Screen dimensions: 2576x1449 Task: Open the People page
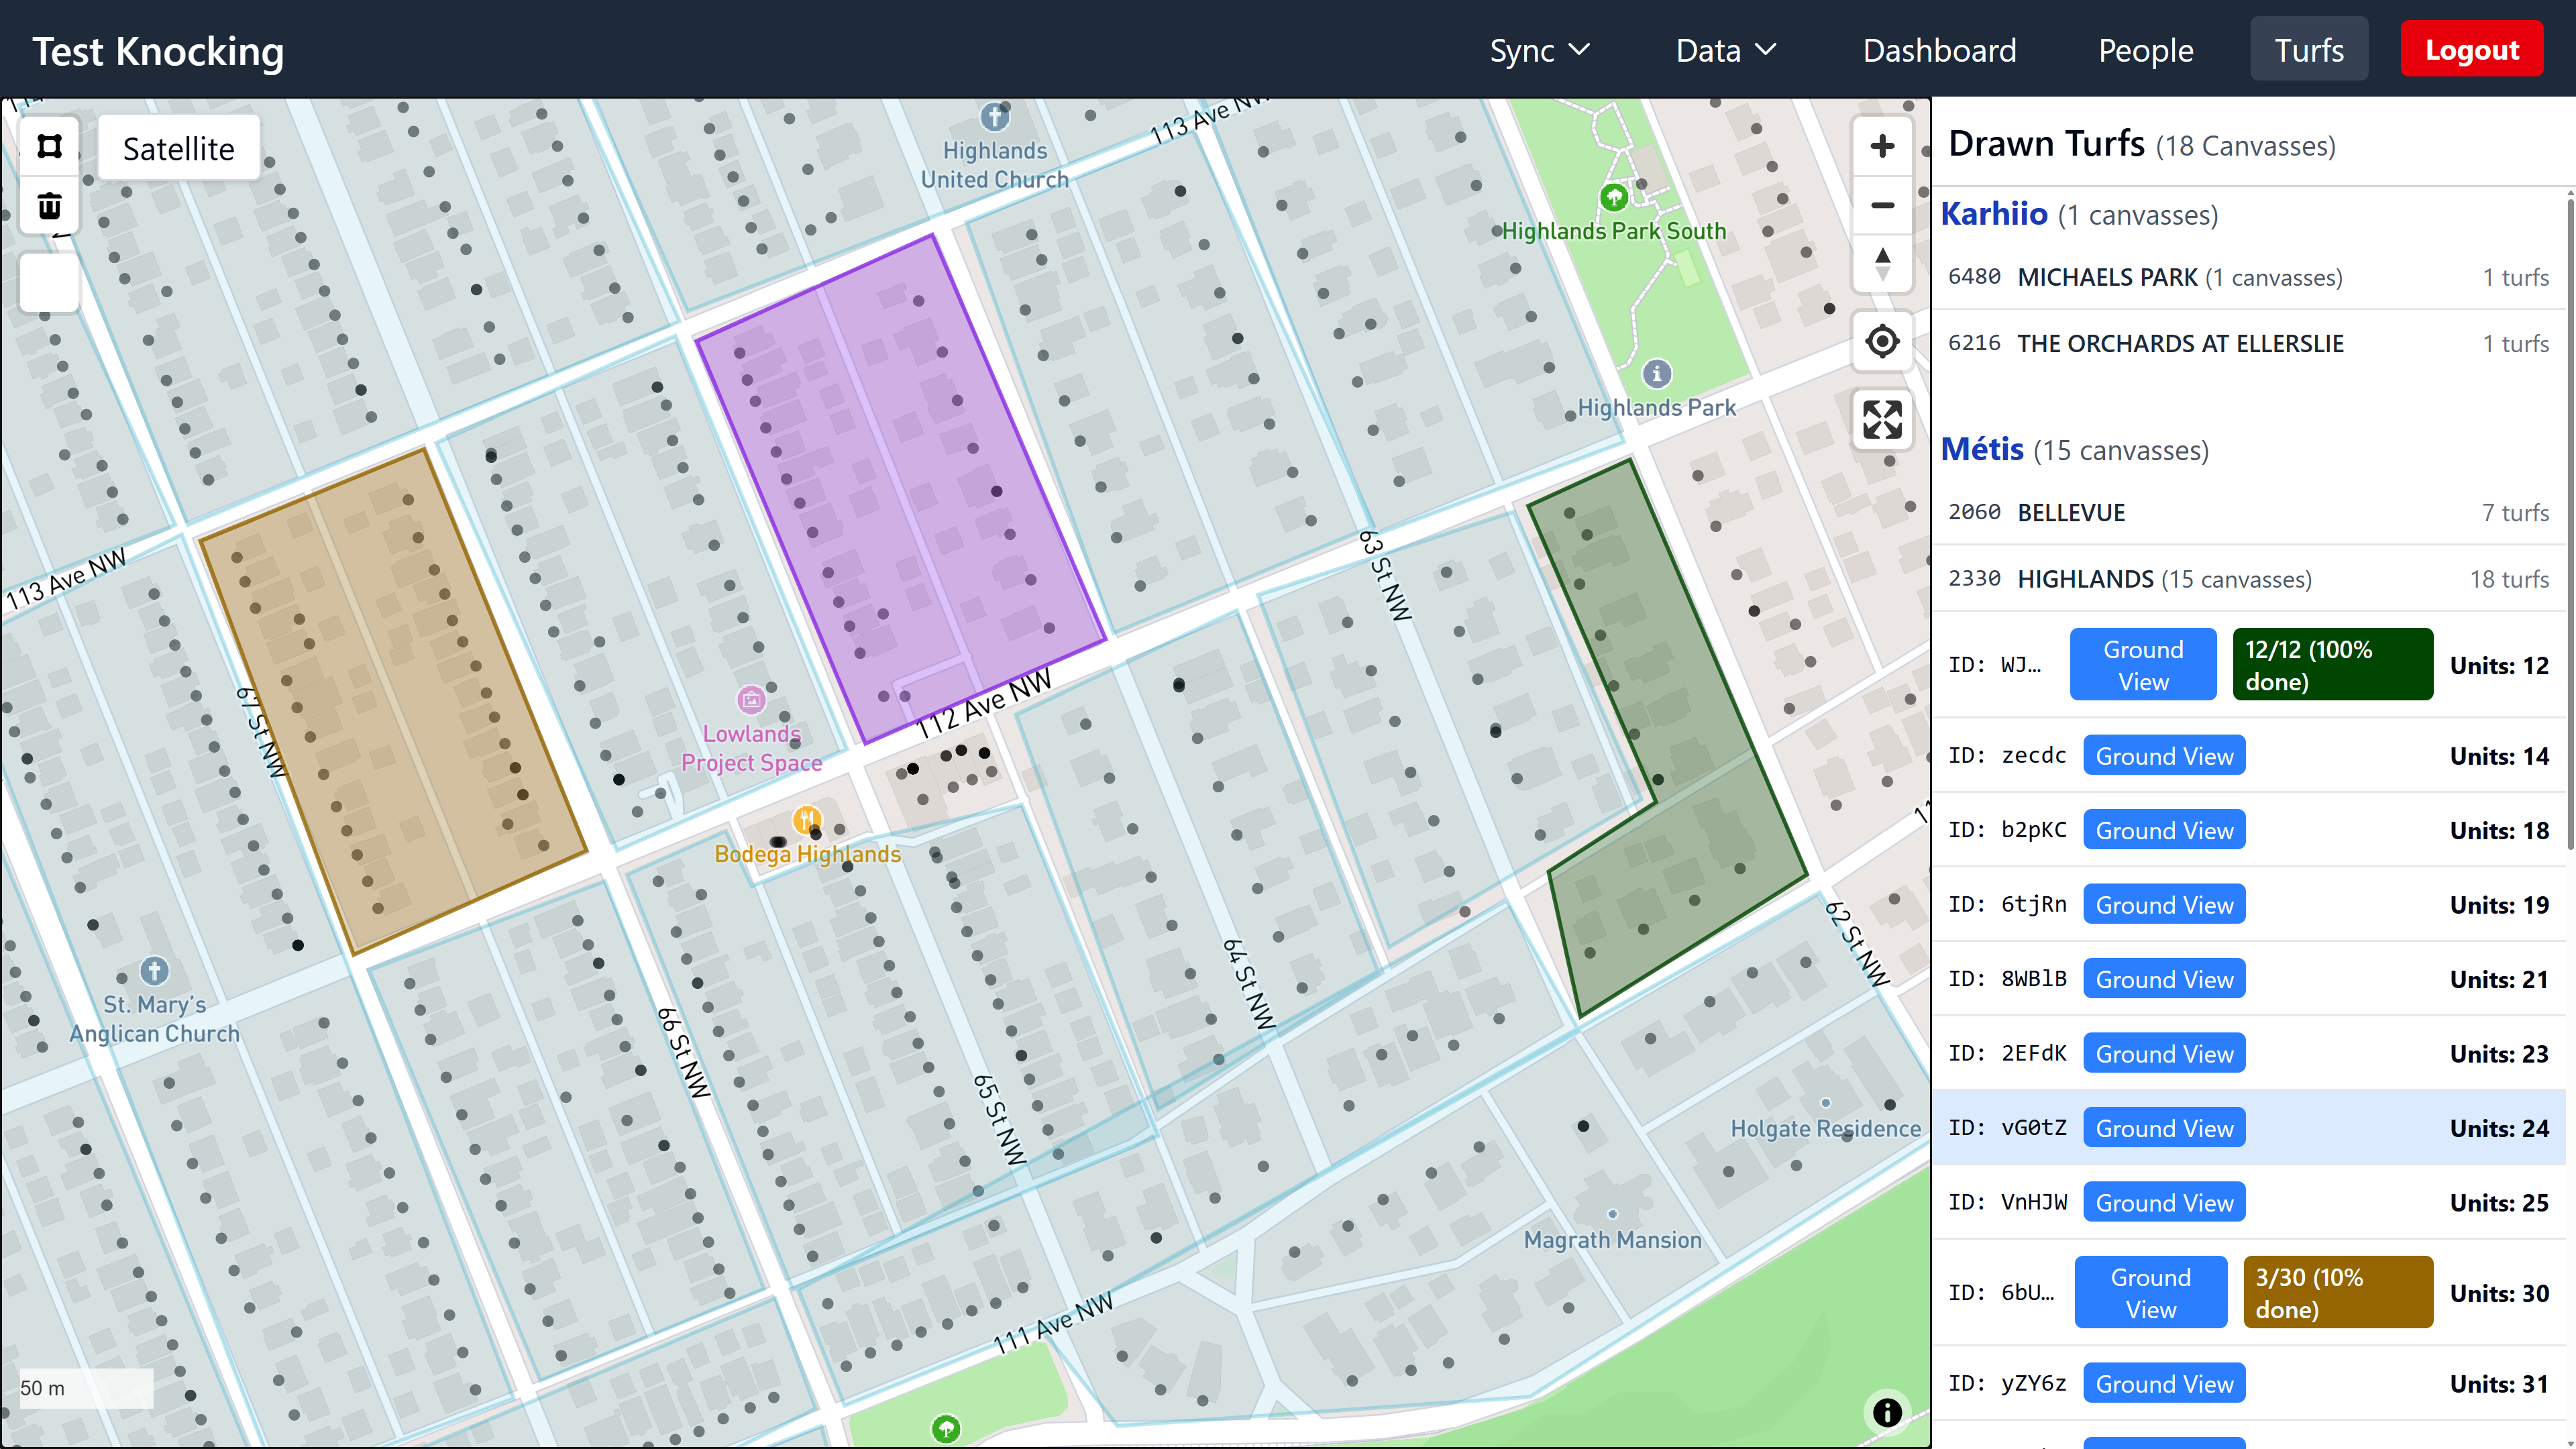click(x=2145, y=50)
